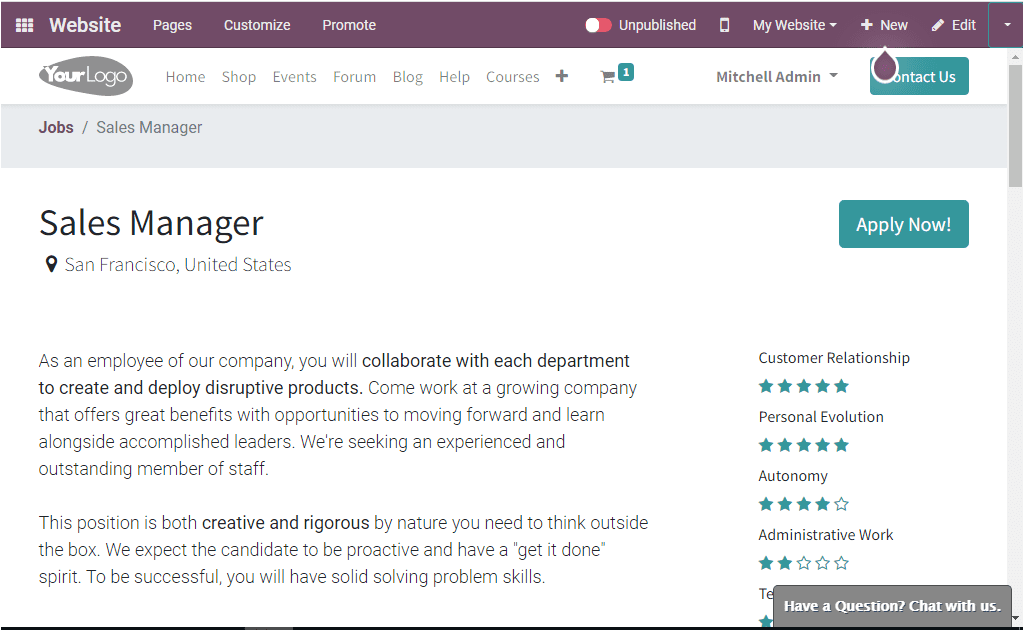The image size is (1024, 631).
Task: Click the plus icon after Courses
Action: [x=562, y=76]
